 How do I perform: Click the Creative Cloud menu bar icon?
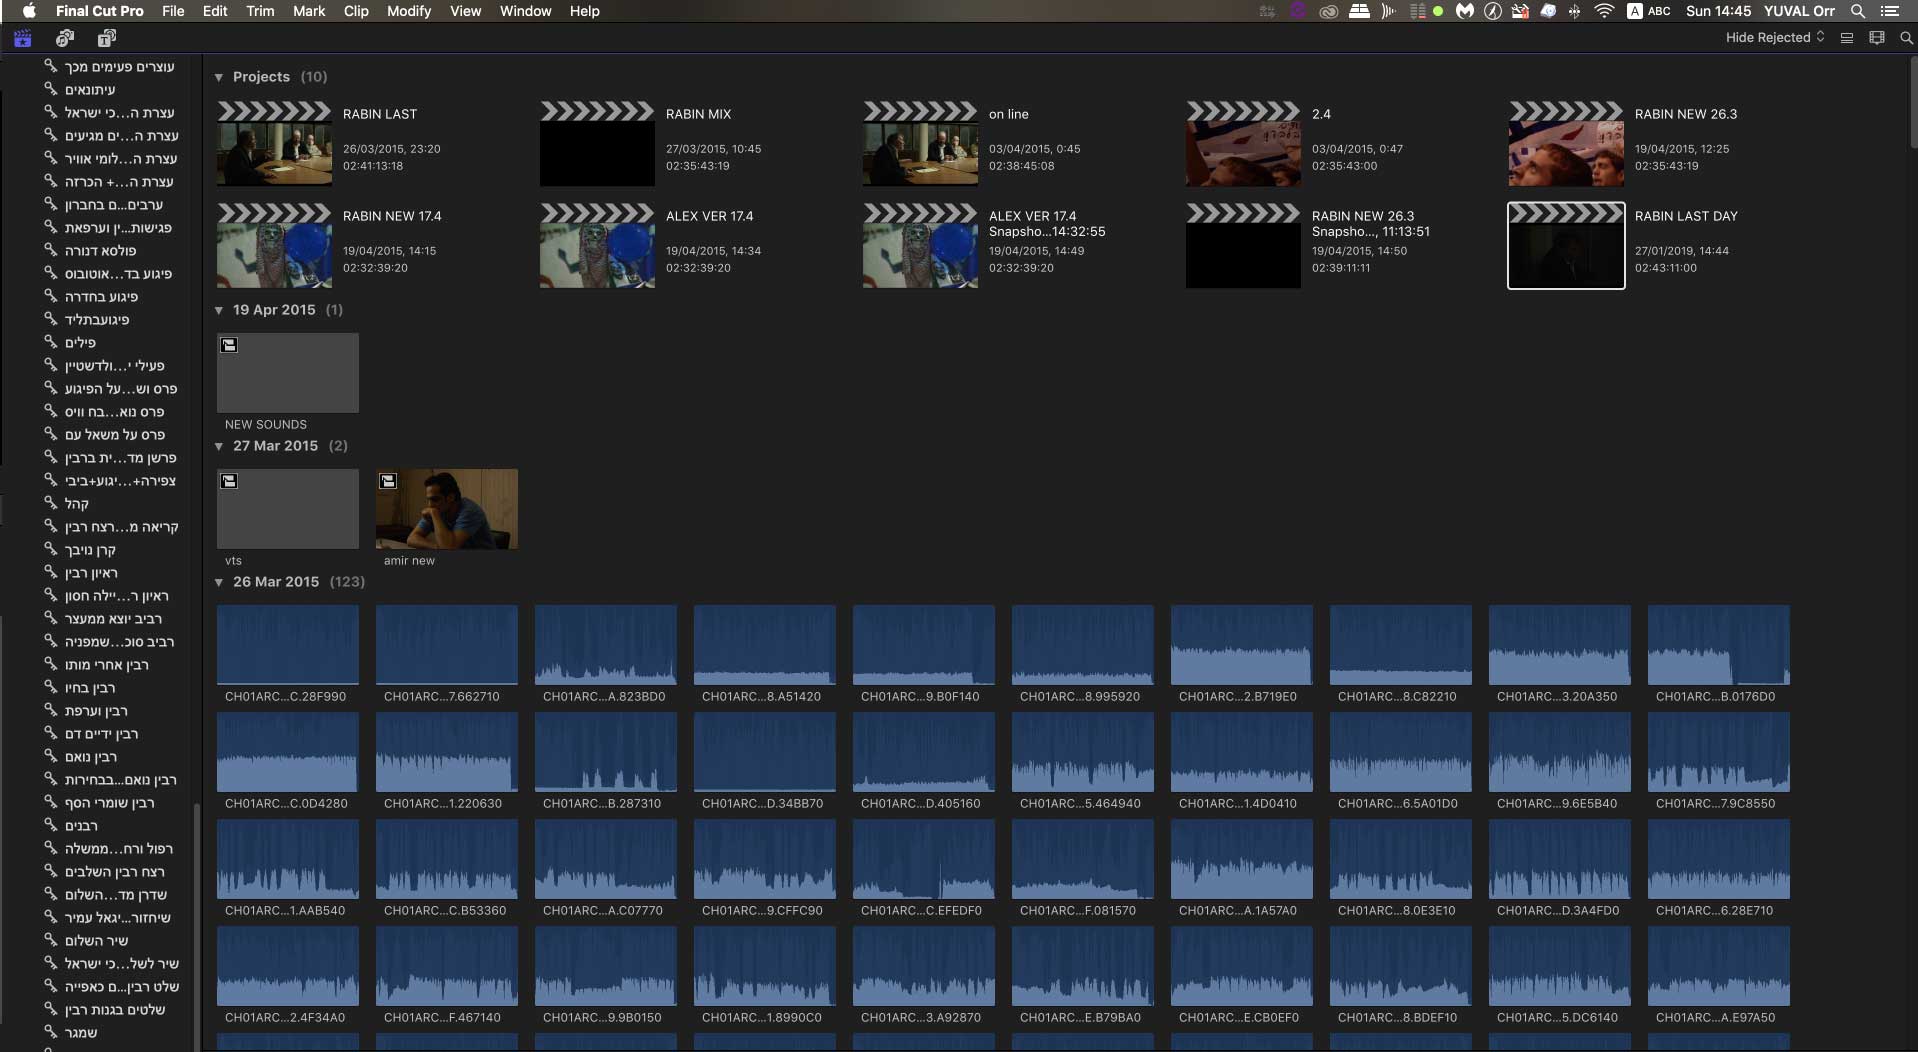tap(1328, 11)
